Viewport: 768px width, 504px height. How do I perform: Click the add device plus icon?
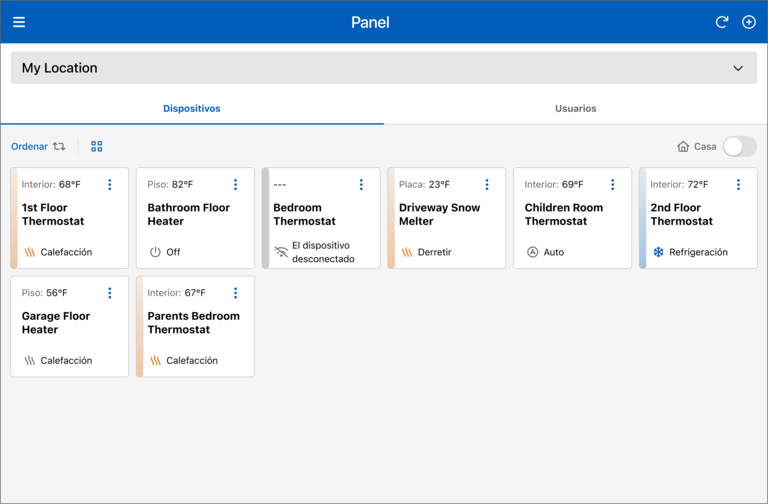(749, 22)
